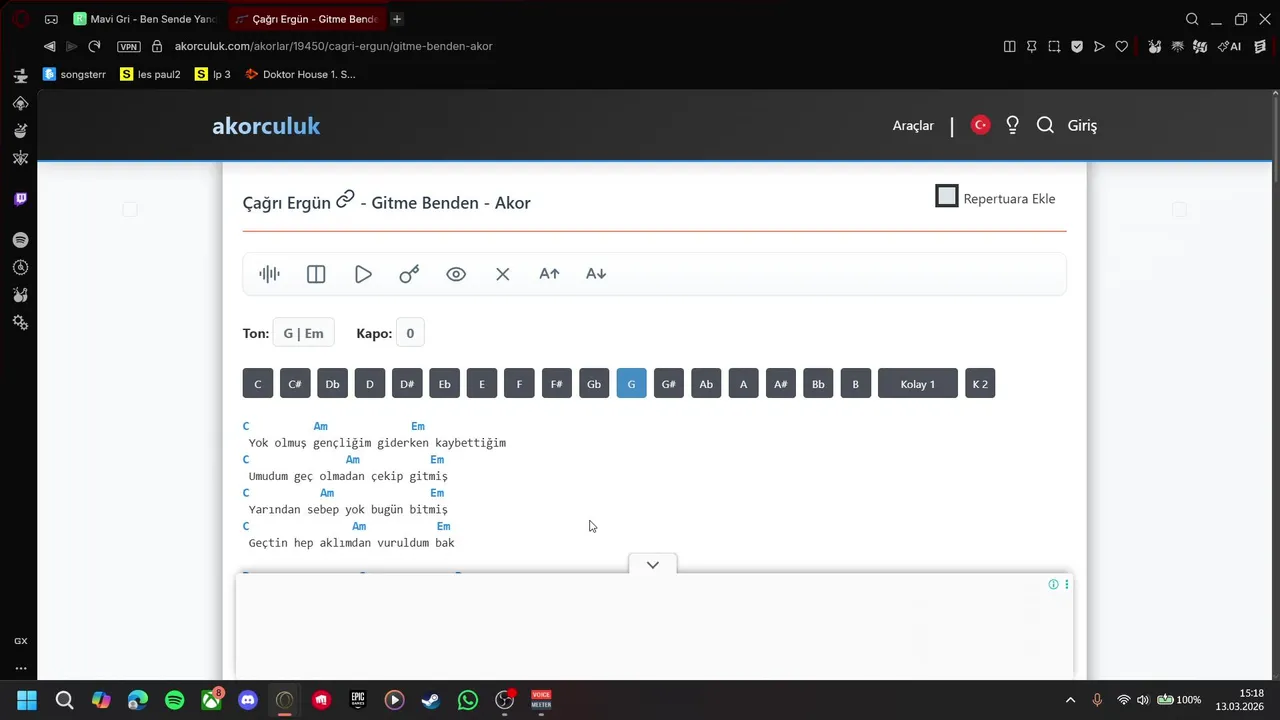The image size is (1280, 720).
Task: Transpose to key D#
Action: point(407,384)
